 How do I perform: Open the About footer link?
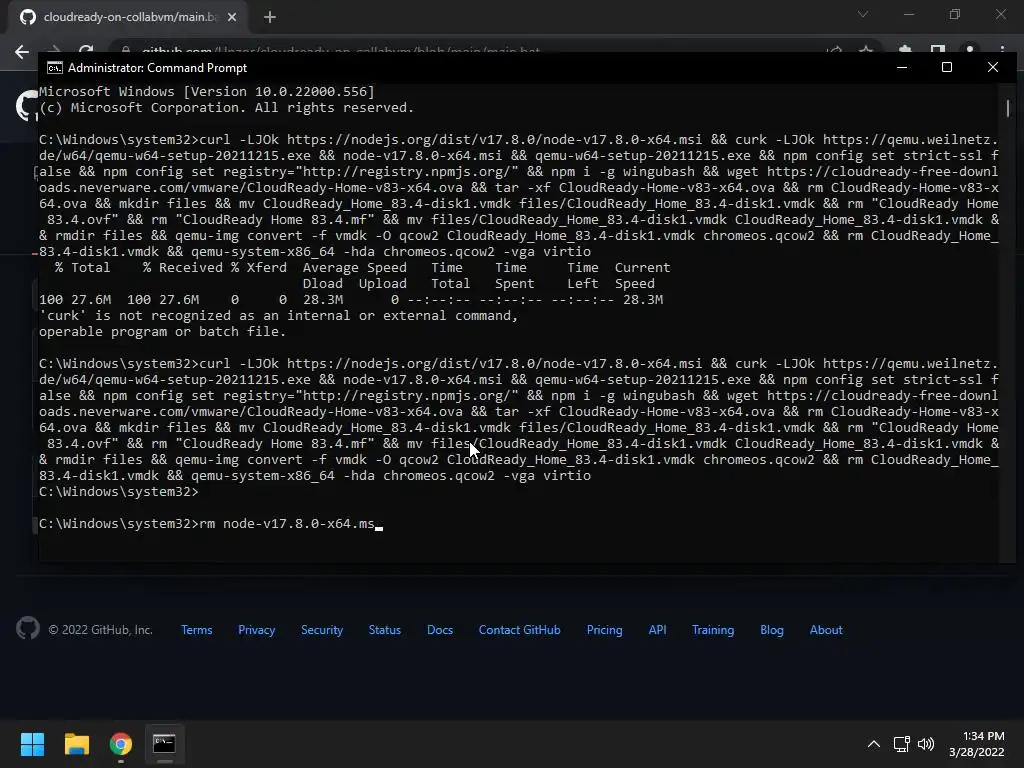tap(826, 630)
